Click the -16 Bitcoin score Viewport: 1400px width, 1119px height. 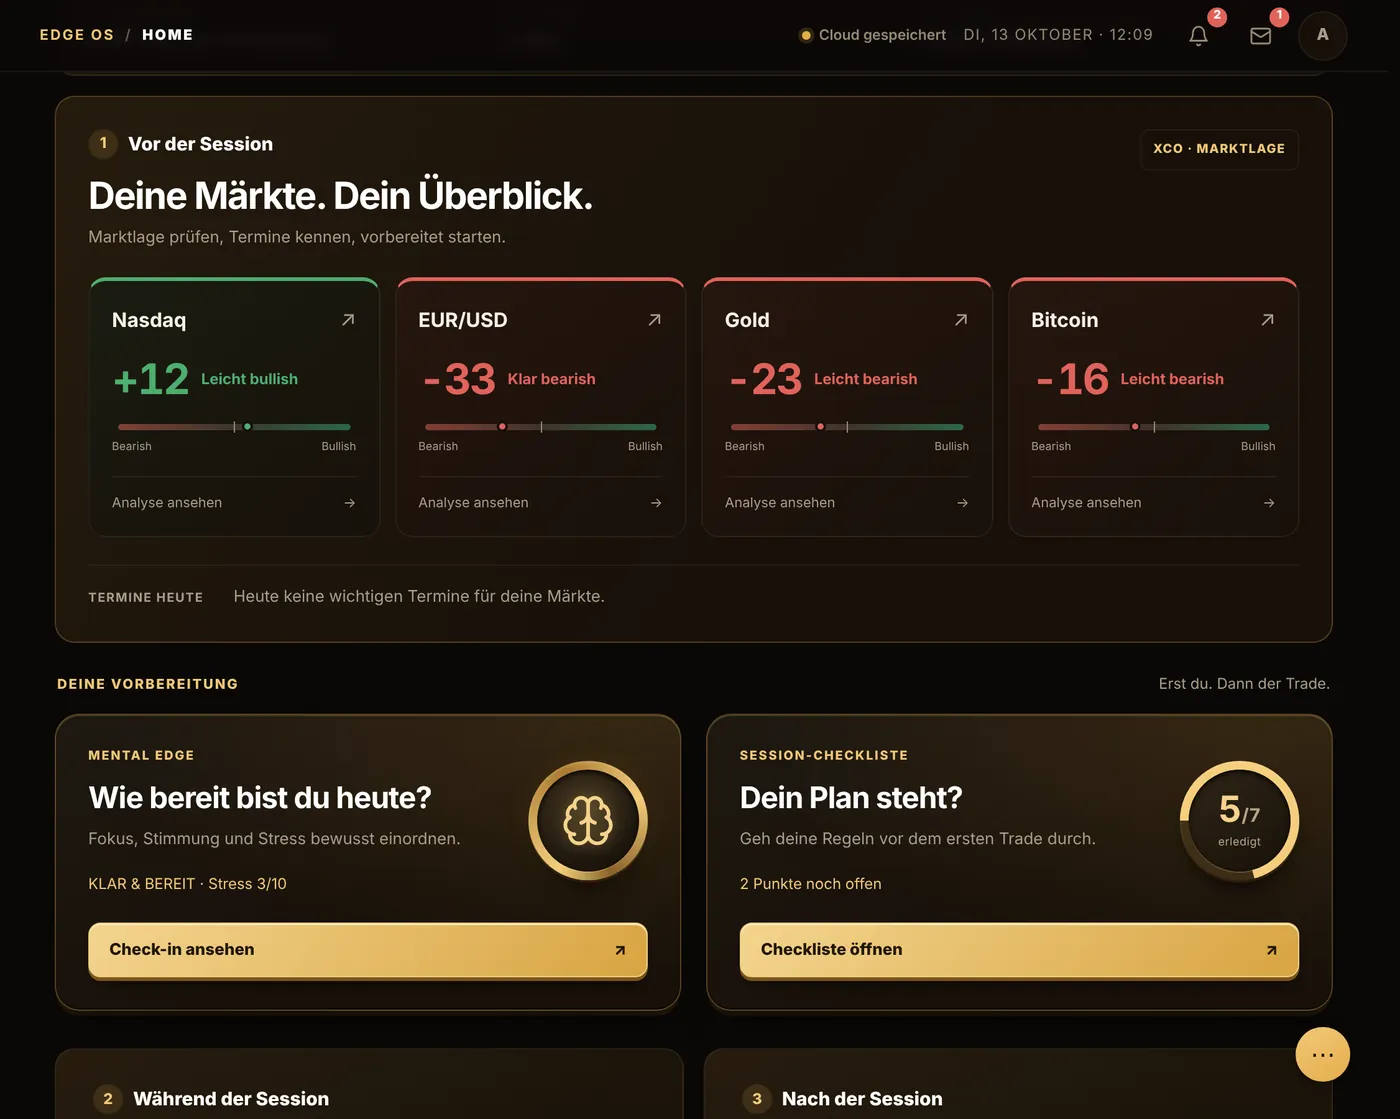tap(1072, 379)
